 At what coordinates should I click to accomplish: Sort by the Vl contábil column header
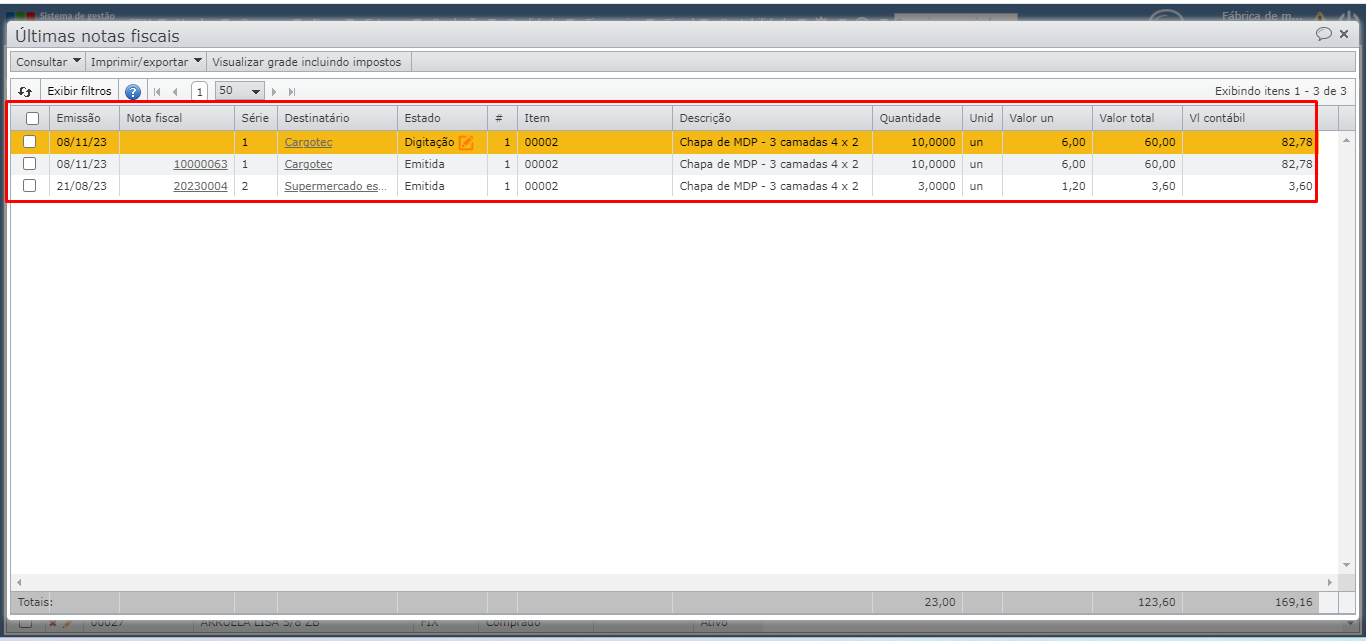click(1250, 118)
